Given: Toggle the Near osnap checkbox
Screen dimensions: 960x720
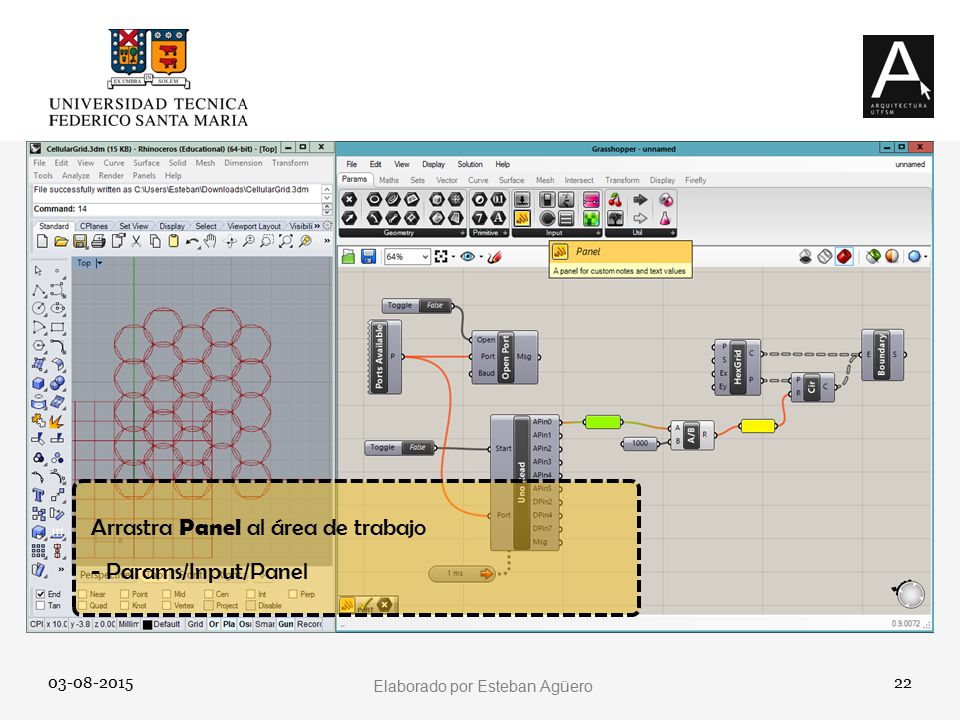Looking at the screenshot, I should click(83, 594).
